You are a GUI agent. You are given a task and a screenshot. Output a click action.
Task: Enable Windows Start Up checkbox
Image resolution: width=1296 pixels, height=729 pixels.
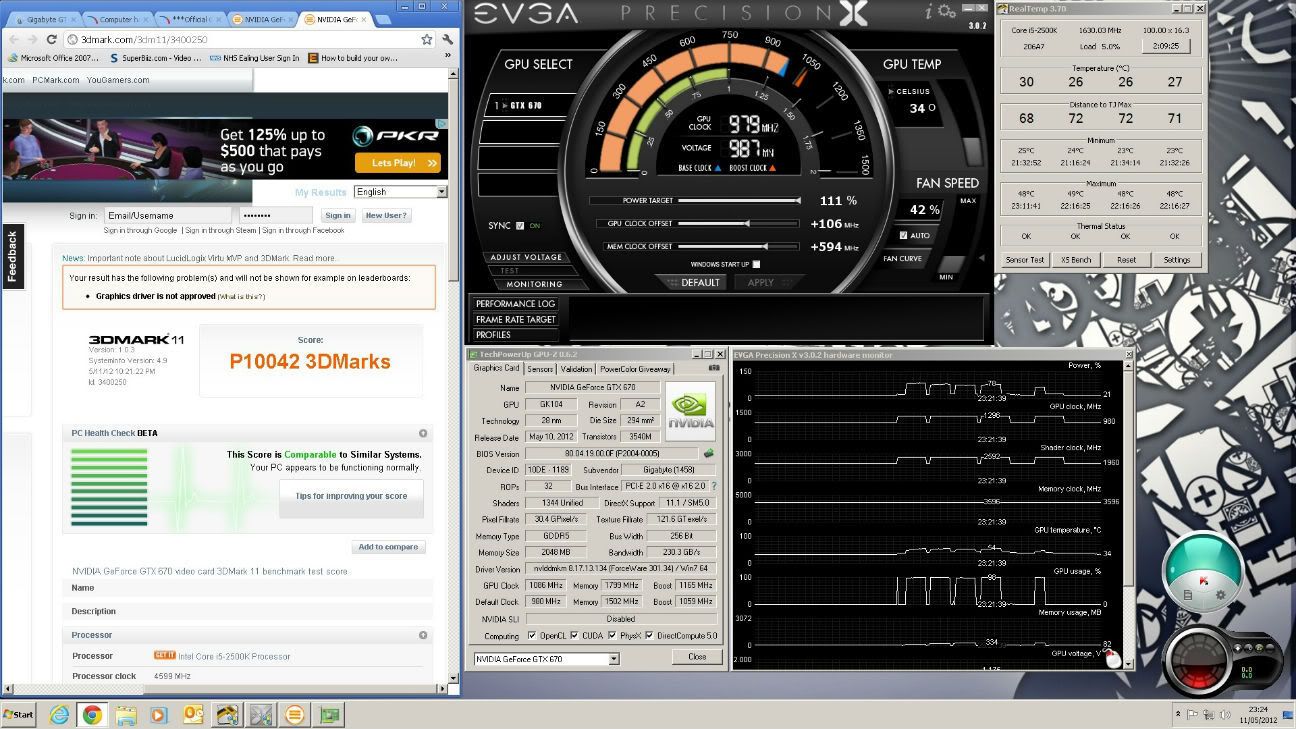coord(756,264)
